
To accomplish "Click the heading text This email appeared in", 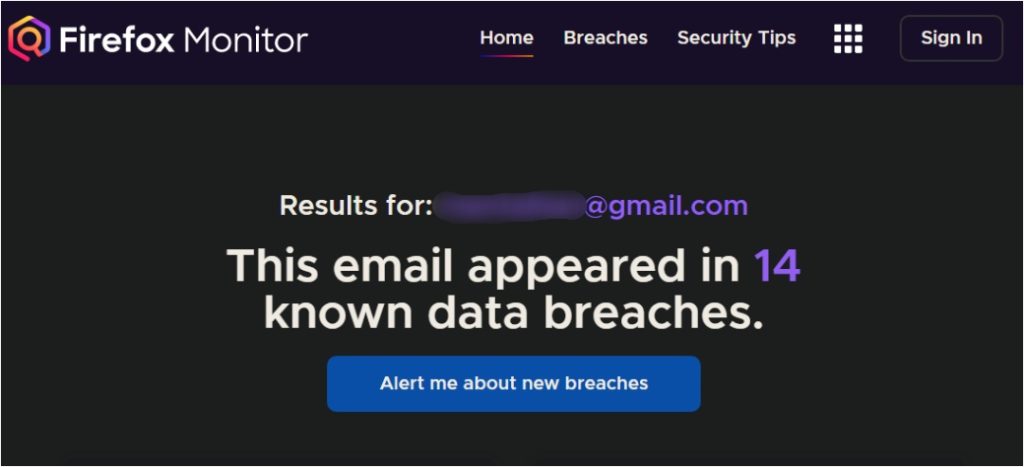I will (484, 266).
